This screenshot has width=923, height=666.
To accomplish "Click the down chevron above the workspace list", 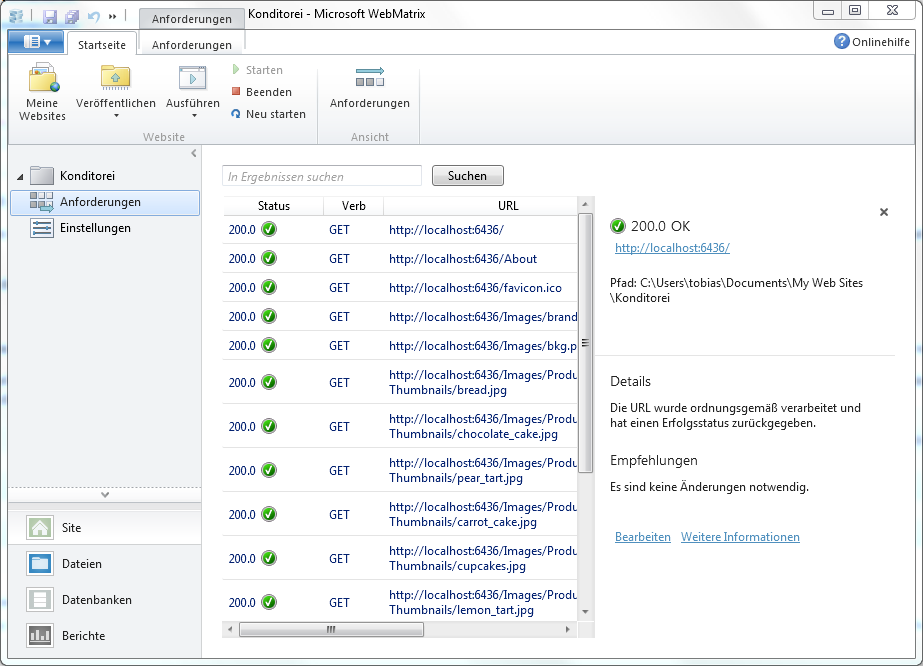I will click(105, 495).
